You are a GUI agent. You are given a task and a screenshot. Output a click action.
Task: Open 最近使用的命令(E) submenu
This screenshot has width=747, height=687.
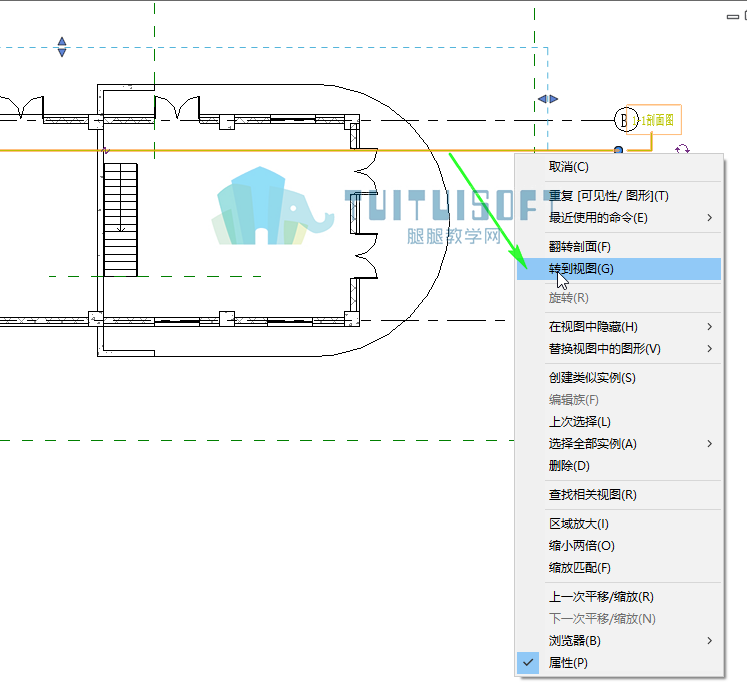pos(618,218)
